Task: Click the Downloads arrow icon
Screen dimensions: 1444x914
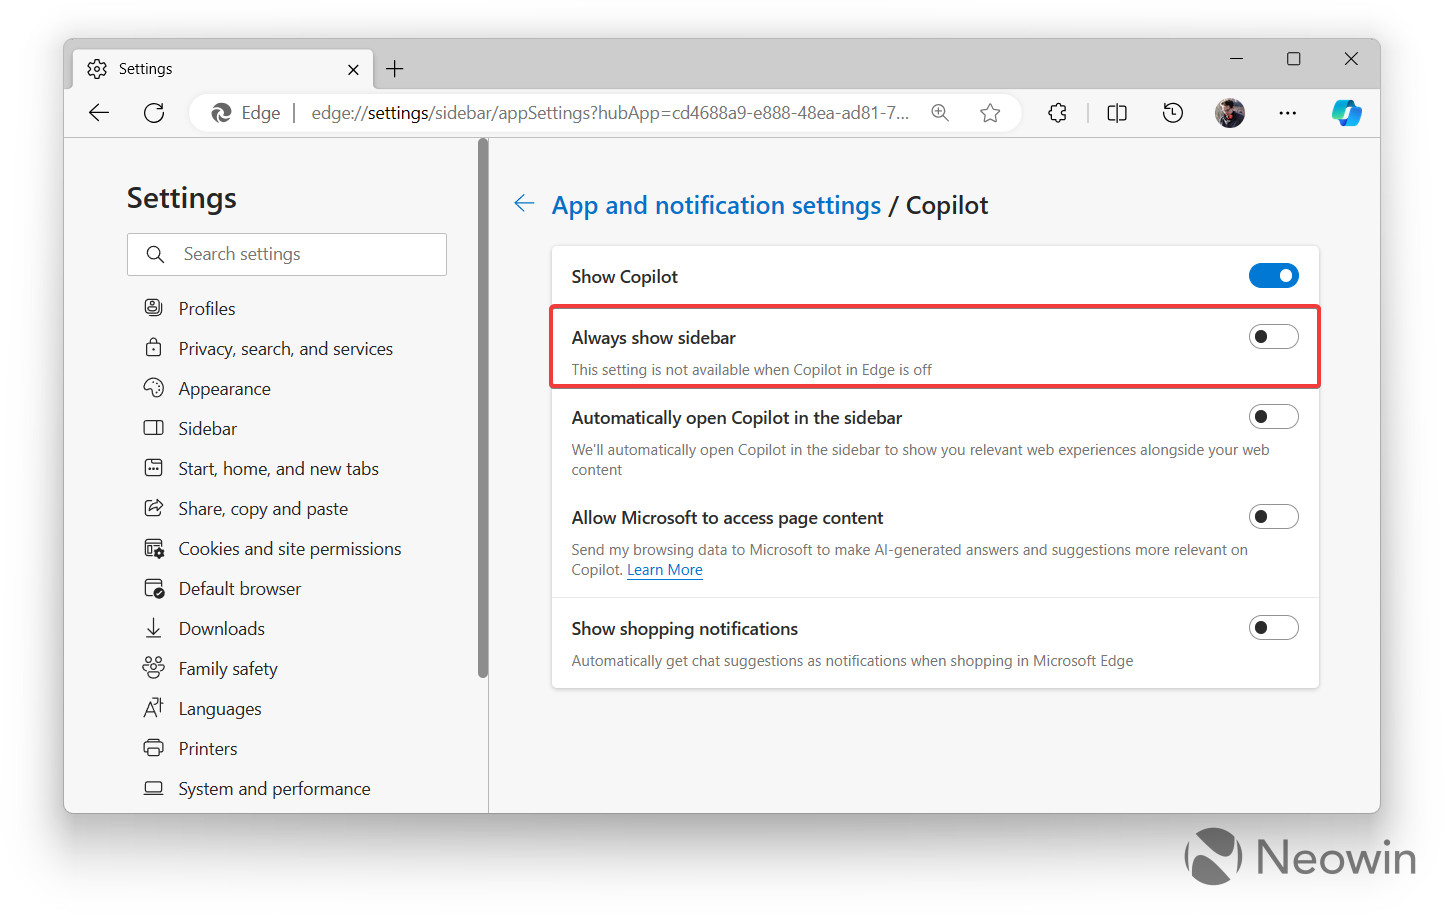Action: [x=153, y=628]
